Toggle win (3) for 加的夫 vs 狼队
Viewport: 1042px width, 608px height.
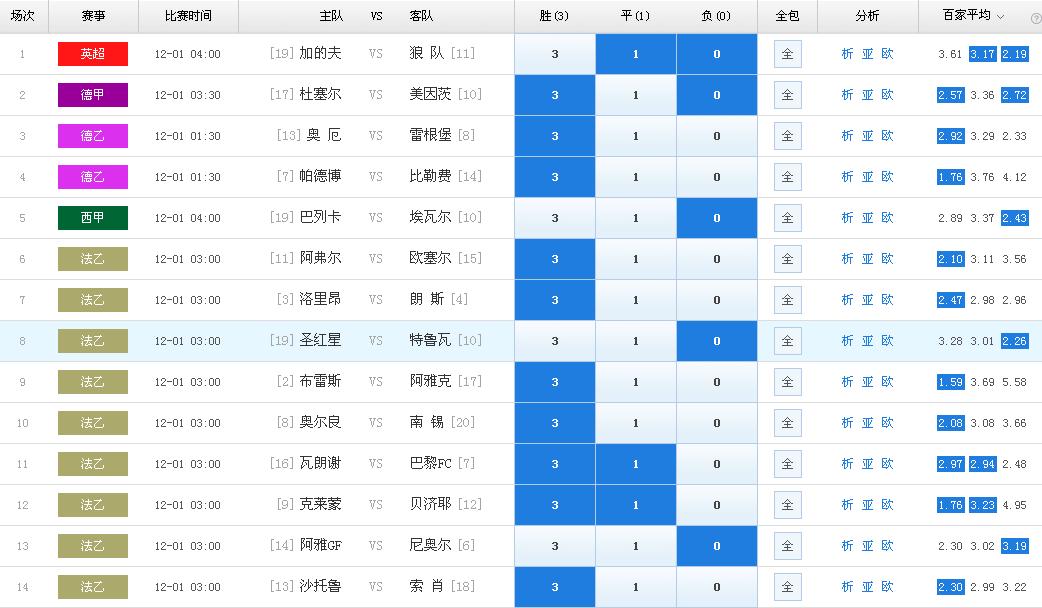(x=555, y=54)
